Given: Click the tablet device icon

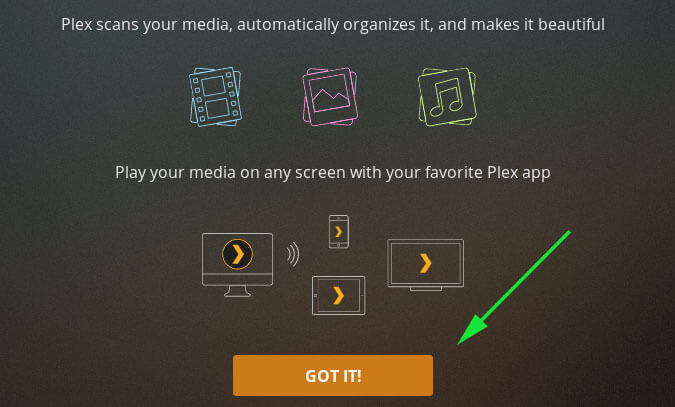Looking at the screenshot, I should (338, 295).
